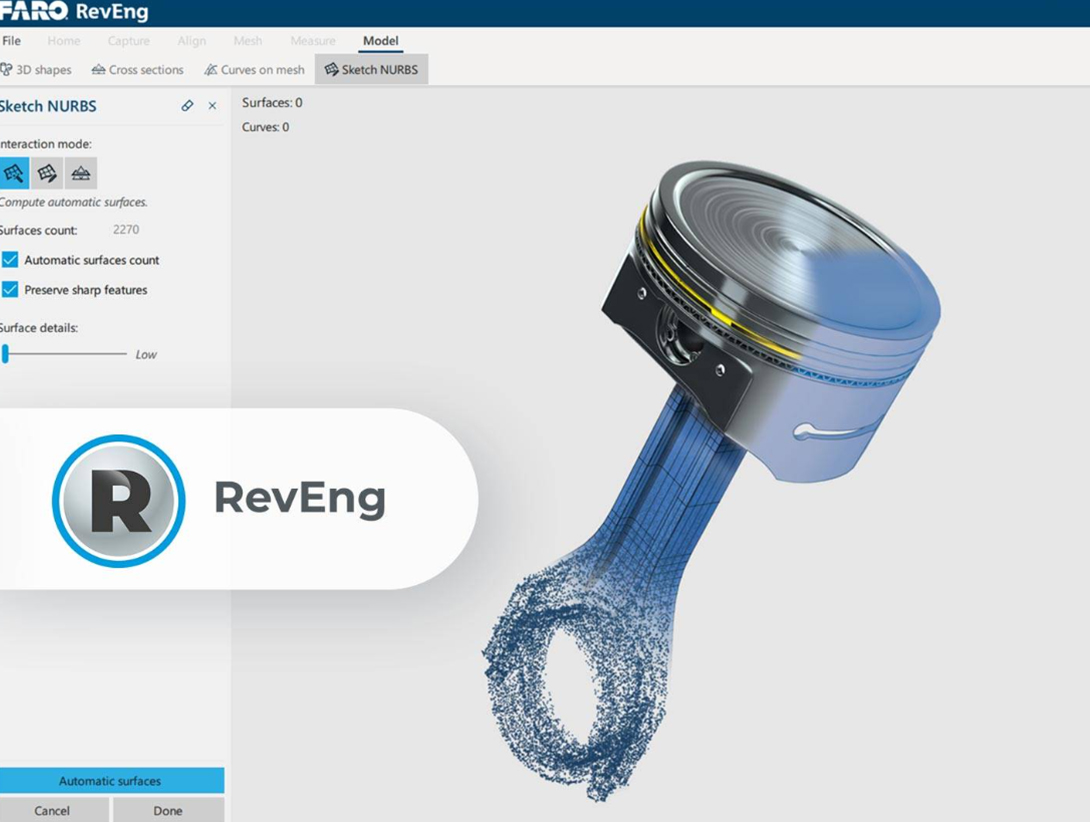
Task: Open the Cross sections tool
Action: click(x=137, y=70)
